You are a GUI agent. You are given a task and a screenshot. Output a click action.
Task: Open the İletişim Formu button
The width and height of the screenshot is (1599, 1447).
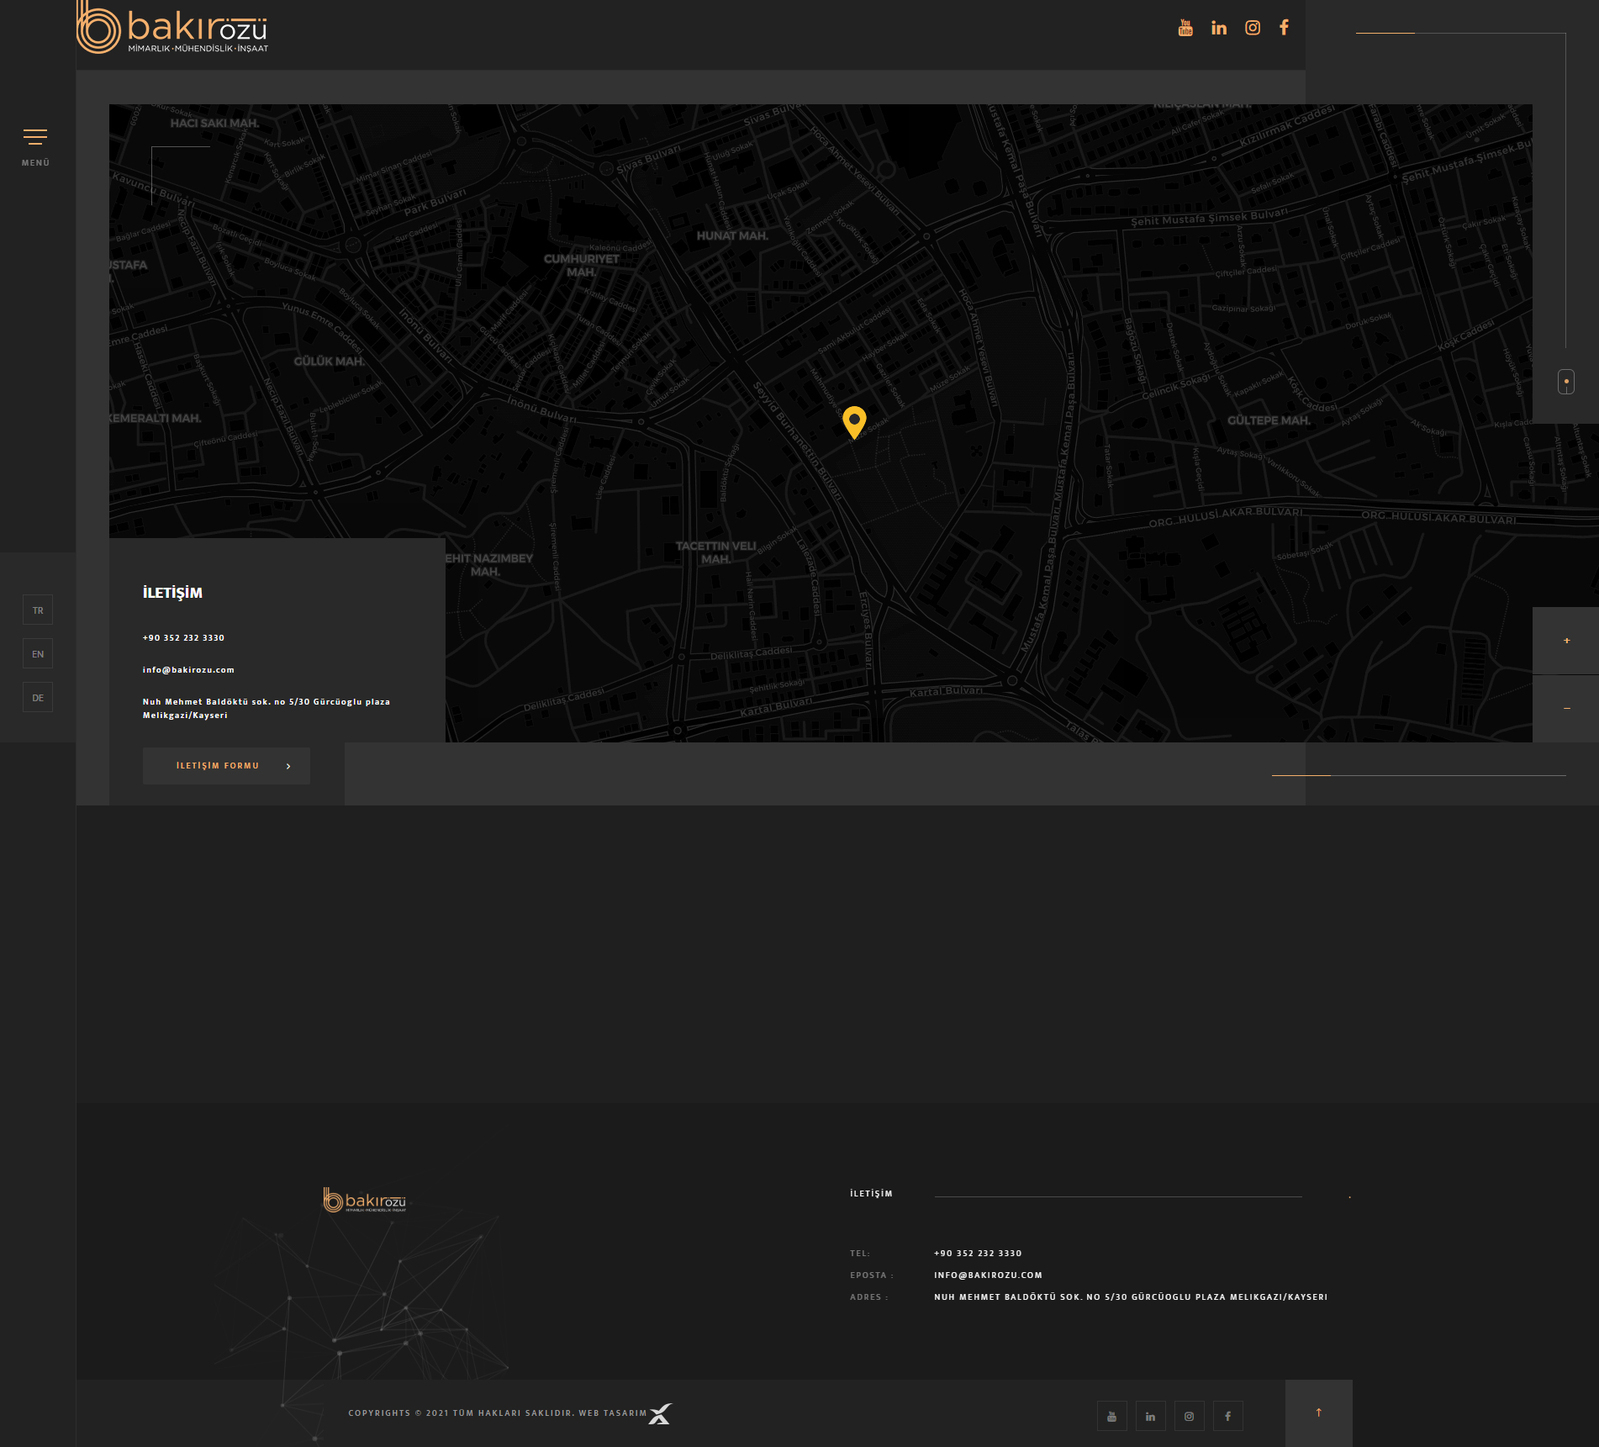226,766
